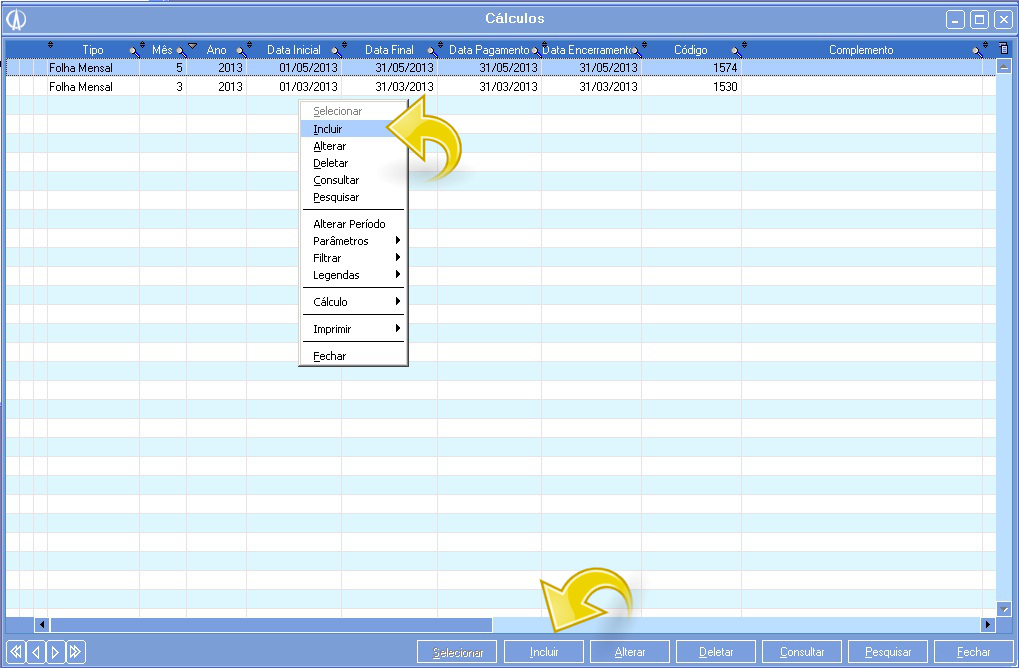Screen dimensions: 1019x668
Task: Go to next record arrow
Action: click(x=55, y=652)
